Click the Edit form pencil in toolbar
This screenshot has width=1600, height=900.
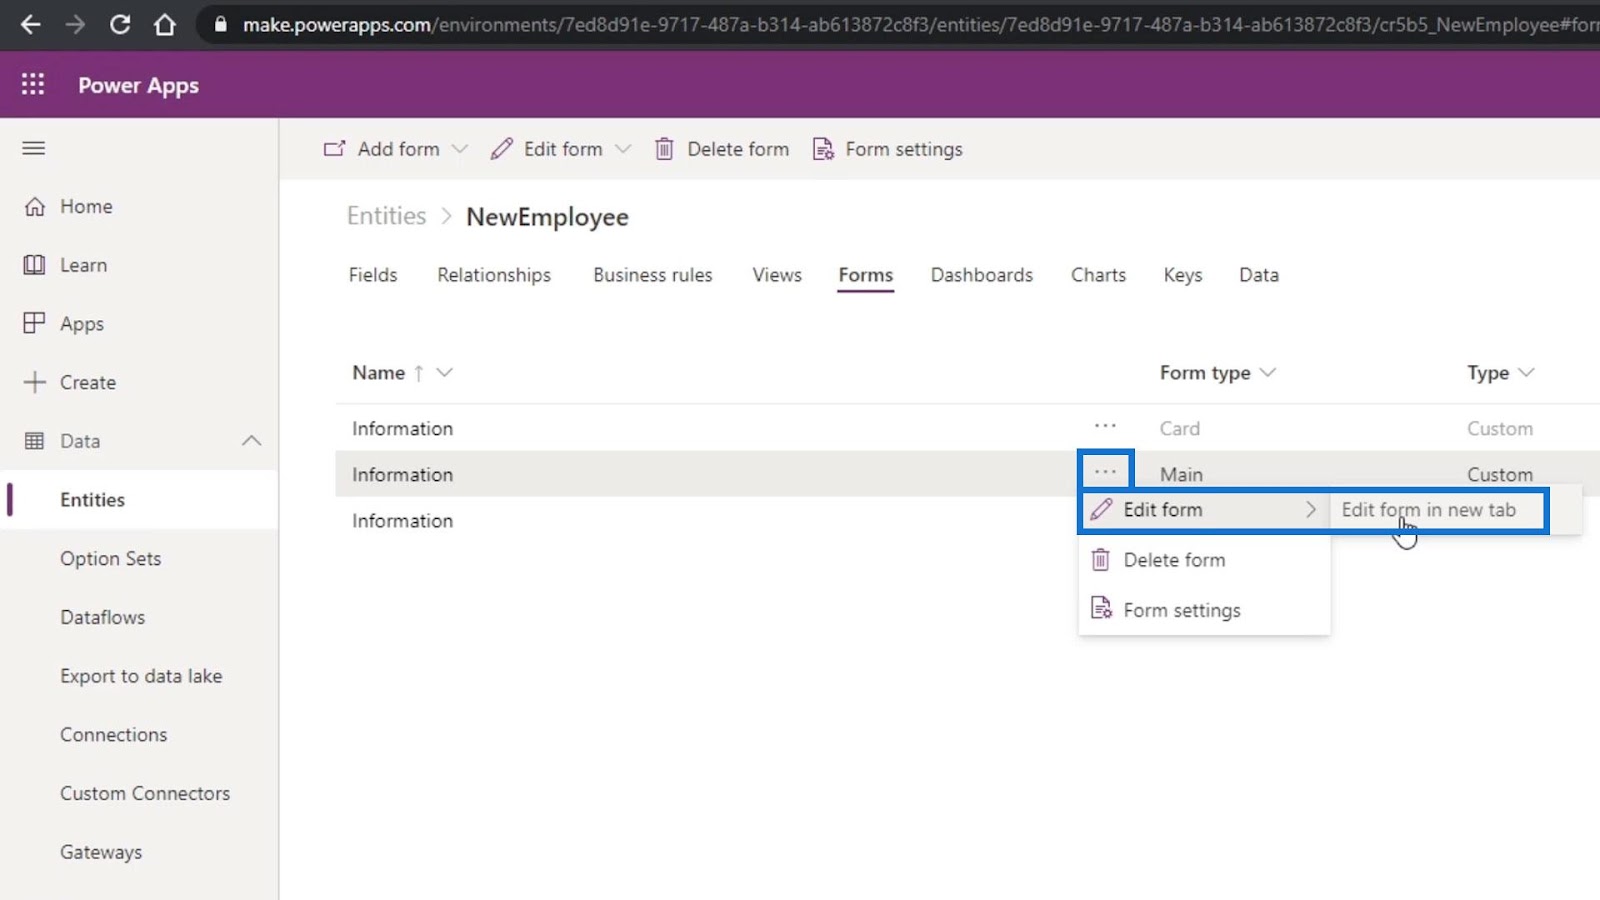click(502, 149)
